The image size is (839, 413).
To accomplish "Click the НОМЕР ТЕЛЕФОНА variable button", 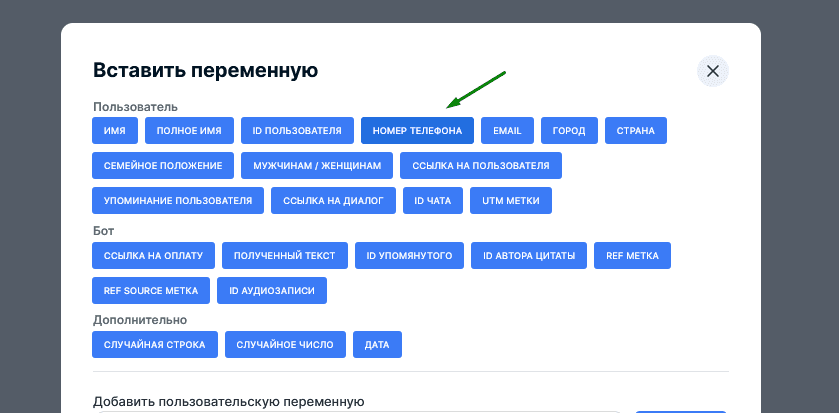I will 417,130.
